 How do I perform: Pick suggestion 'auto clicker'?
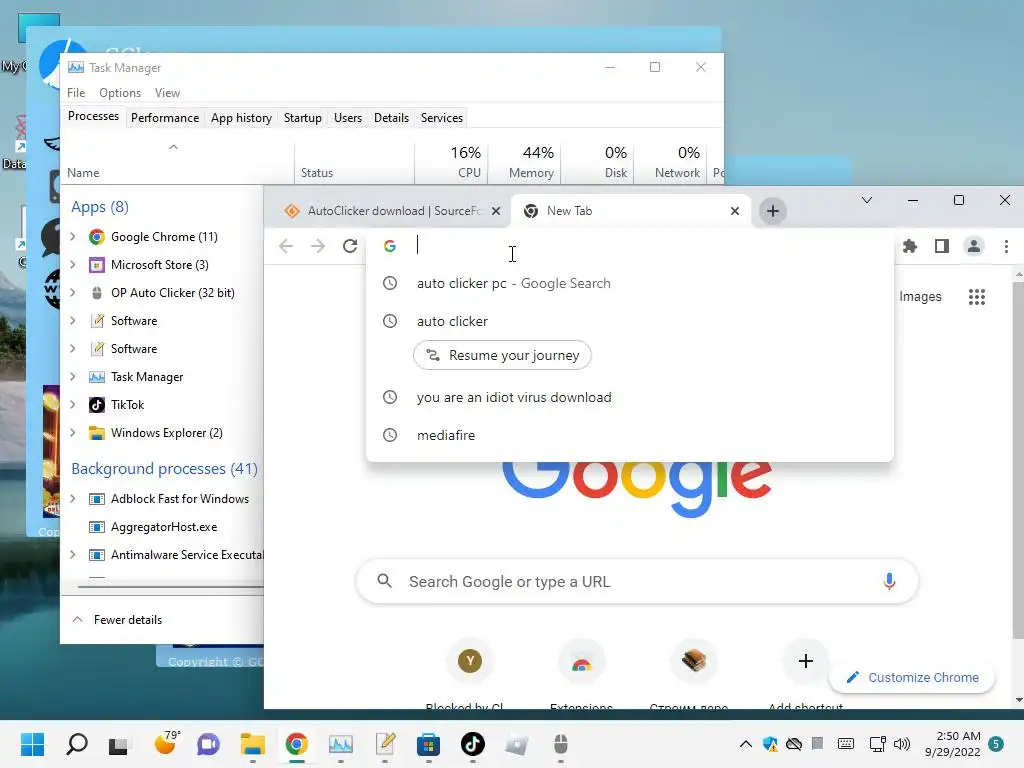click(x=630, y=321)
